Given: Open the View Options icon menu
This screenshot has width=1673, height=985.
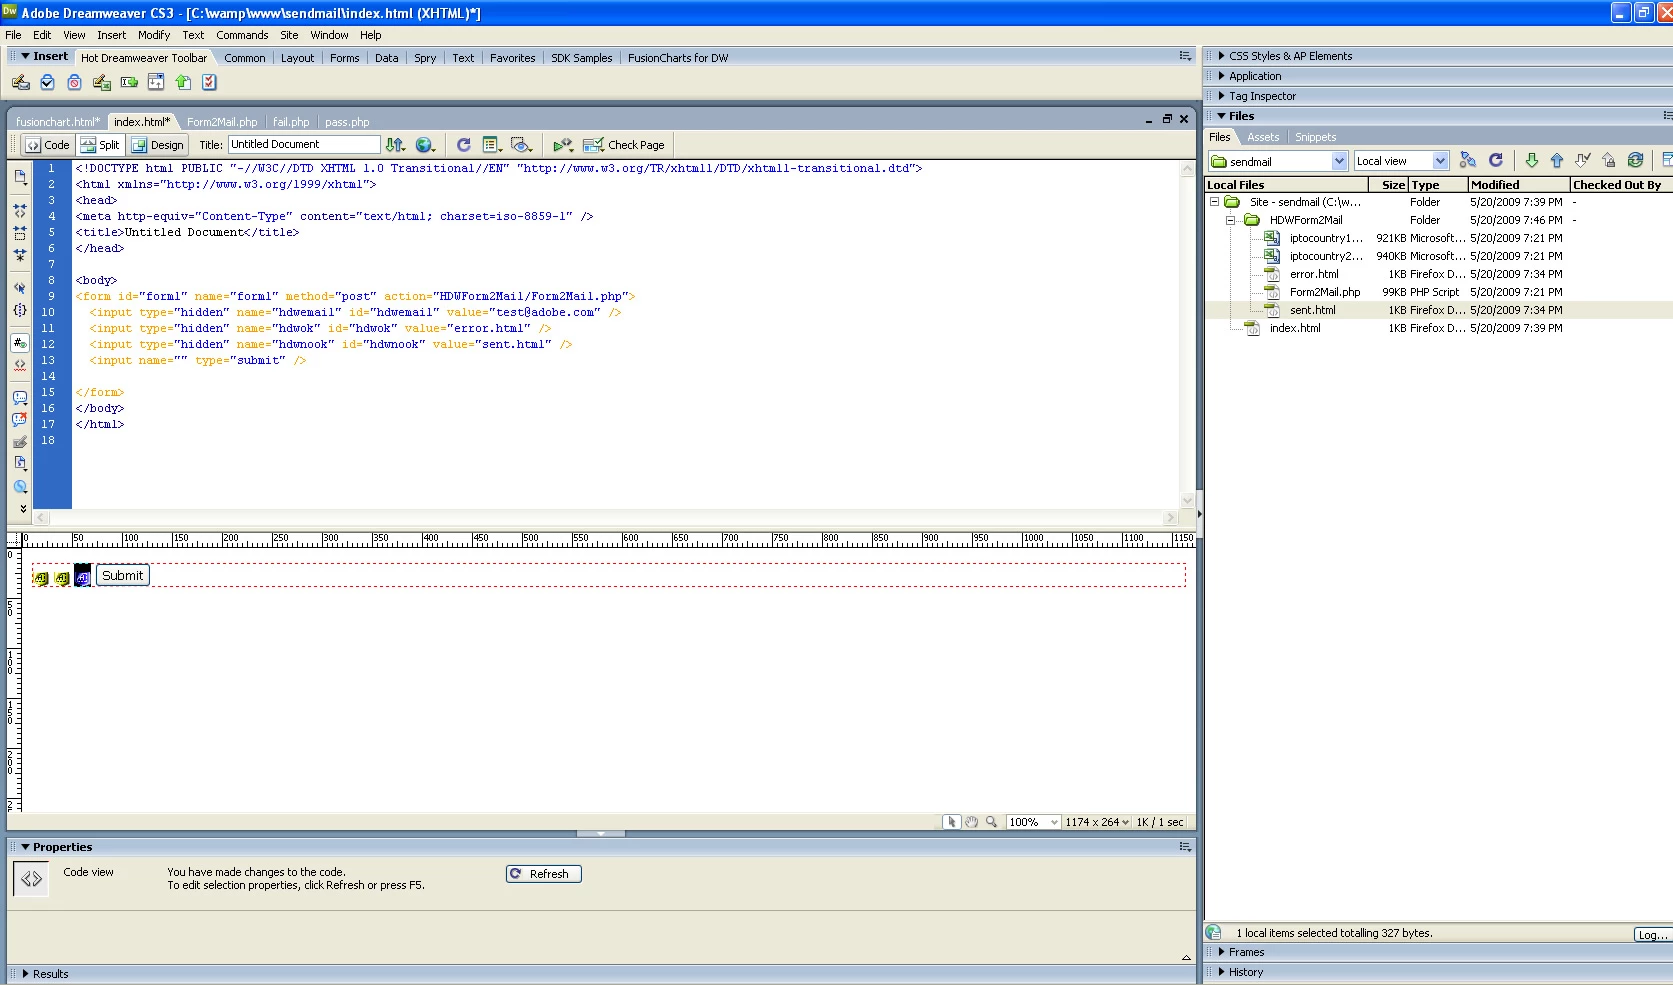Looking at the screenshot, I should coord(492,145).
